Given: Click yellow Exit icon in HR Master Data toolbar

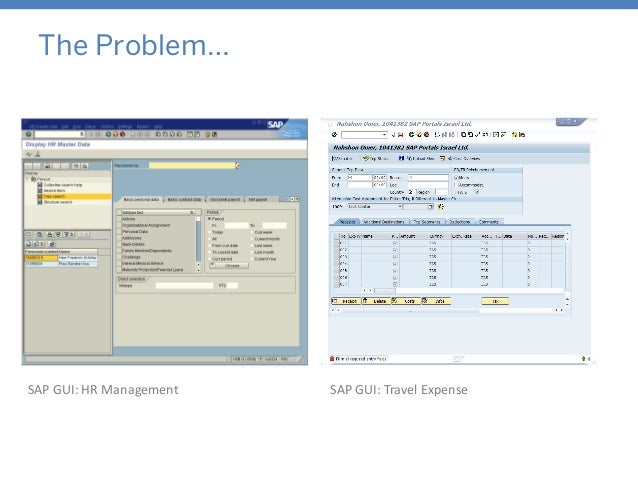Looking at the screenshot, I should click(115, 134).
